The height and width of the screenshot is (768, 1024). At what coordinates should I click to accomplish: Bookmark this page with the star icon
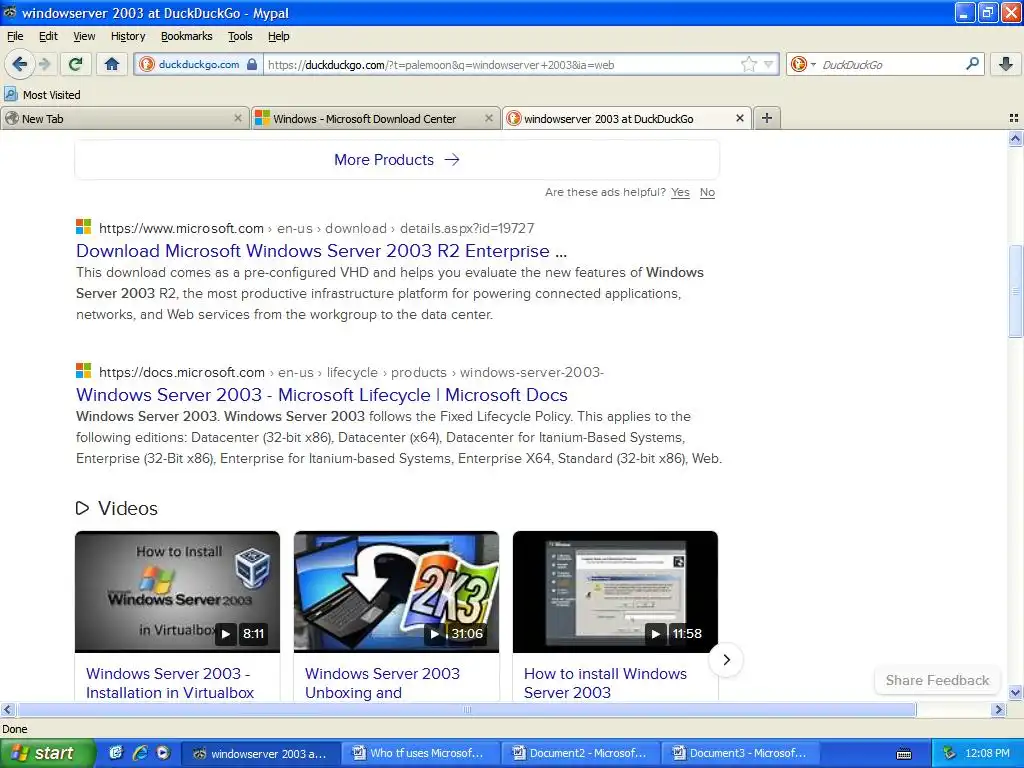pos(748,64)
